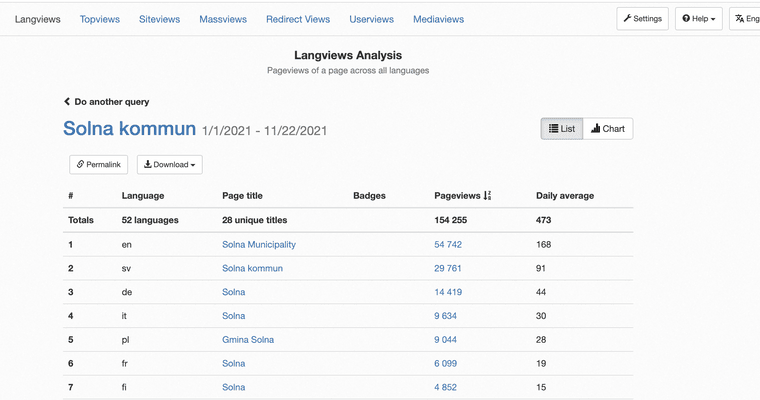
Task: Sort by Pageviews column sort icon
Action: pyautogui.click(x=487, y=196)
